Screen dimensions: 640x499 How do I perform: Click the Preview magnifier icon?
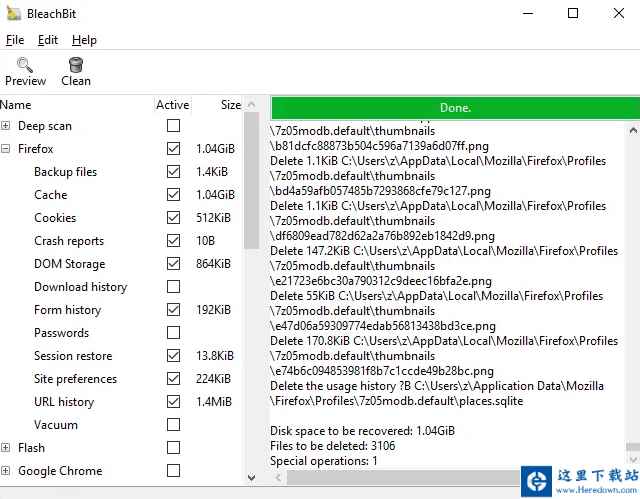click(25, 65)
